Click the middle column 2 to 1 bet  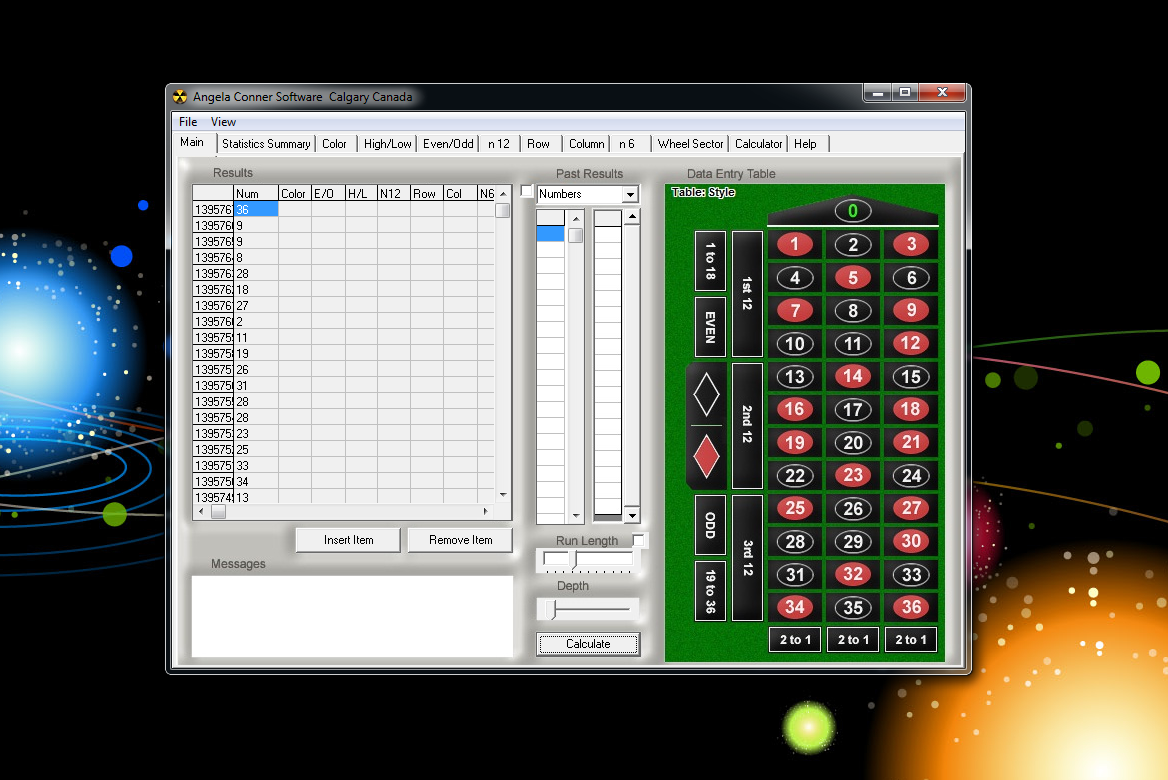(853, 639)
